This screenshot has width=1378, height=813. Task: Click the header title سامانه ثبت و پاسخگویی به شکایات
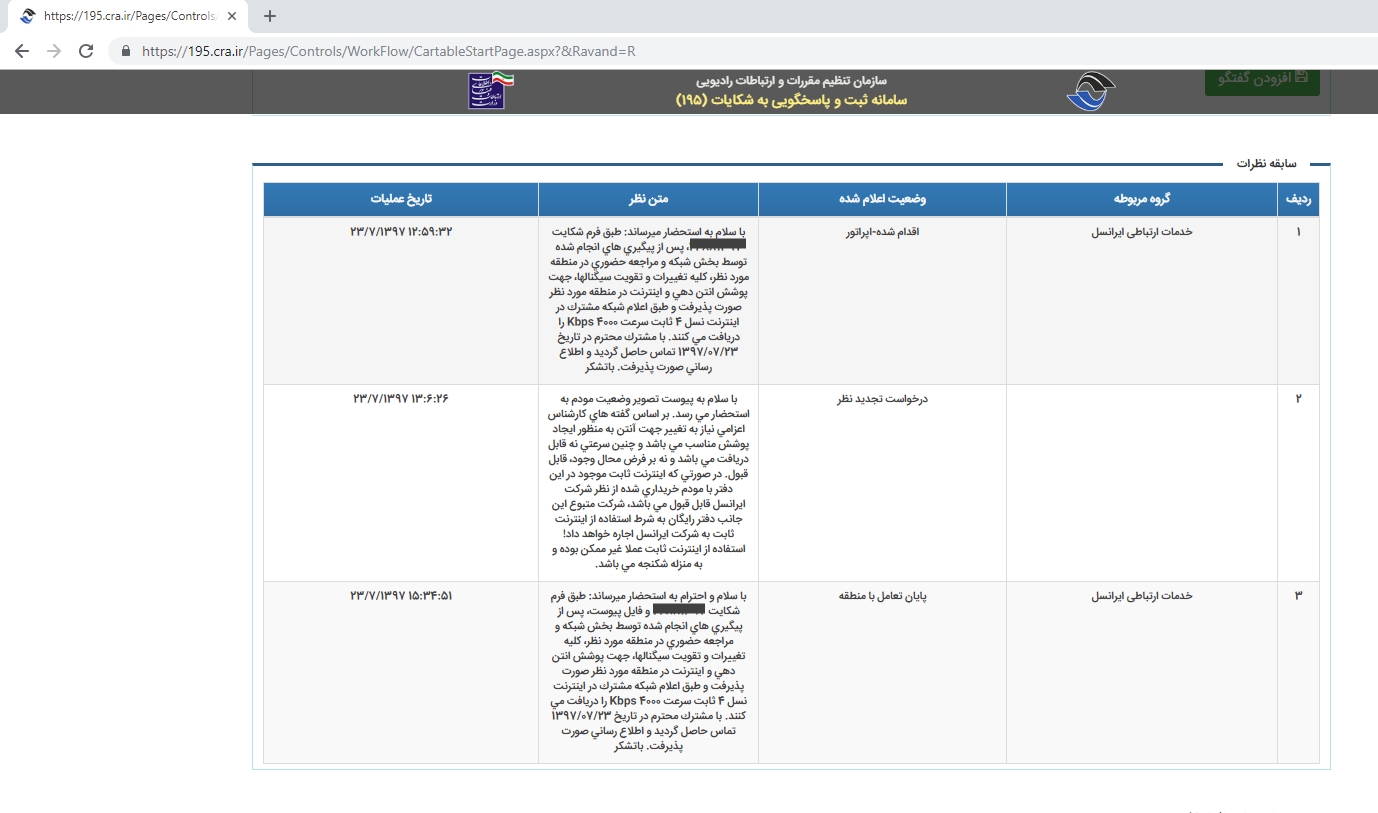click(x=791, y=100)
